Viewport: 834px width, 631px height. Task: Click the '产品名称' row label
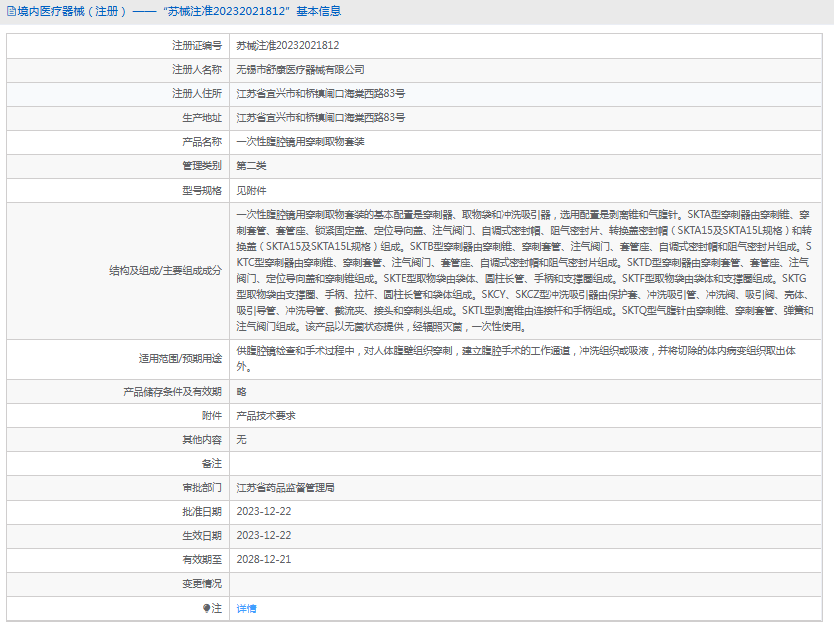pyautogui.click(x=202, y=142)
